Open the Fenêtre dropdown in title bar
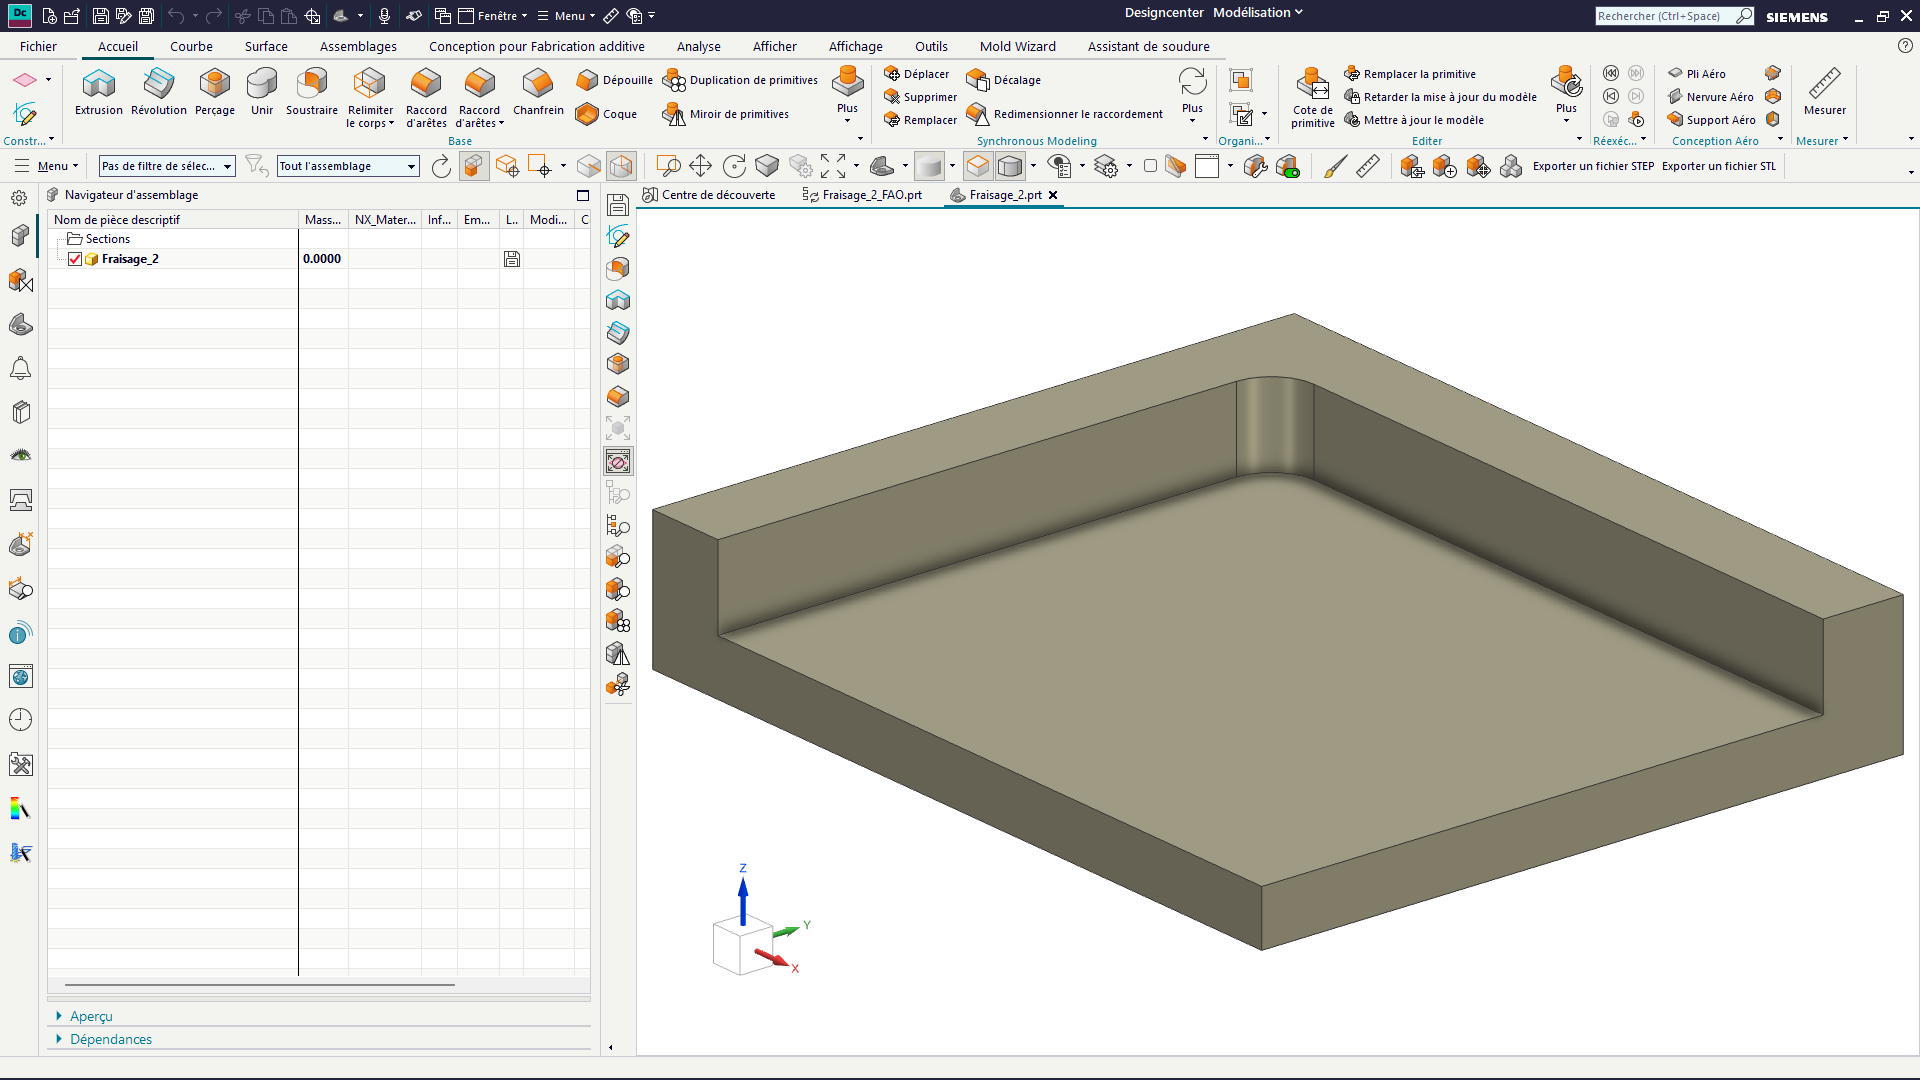The width and height of the screenshot is (1920, 1080). point(493,16)
